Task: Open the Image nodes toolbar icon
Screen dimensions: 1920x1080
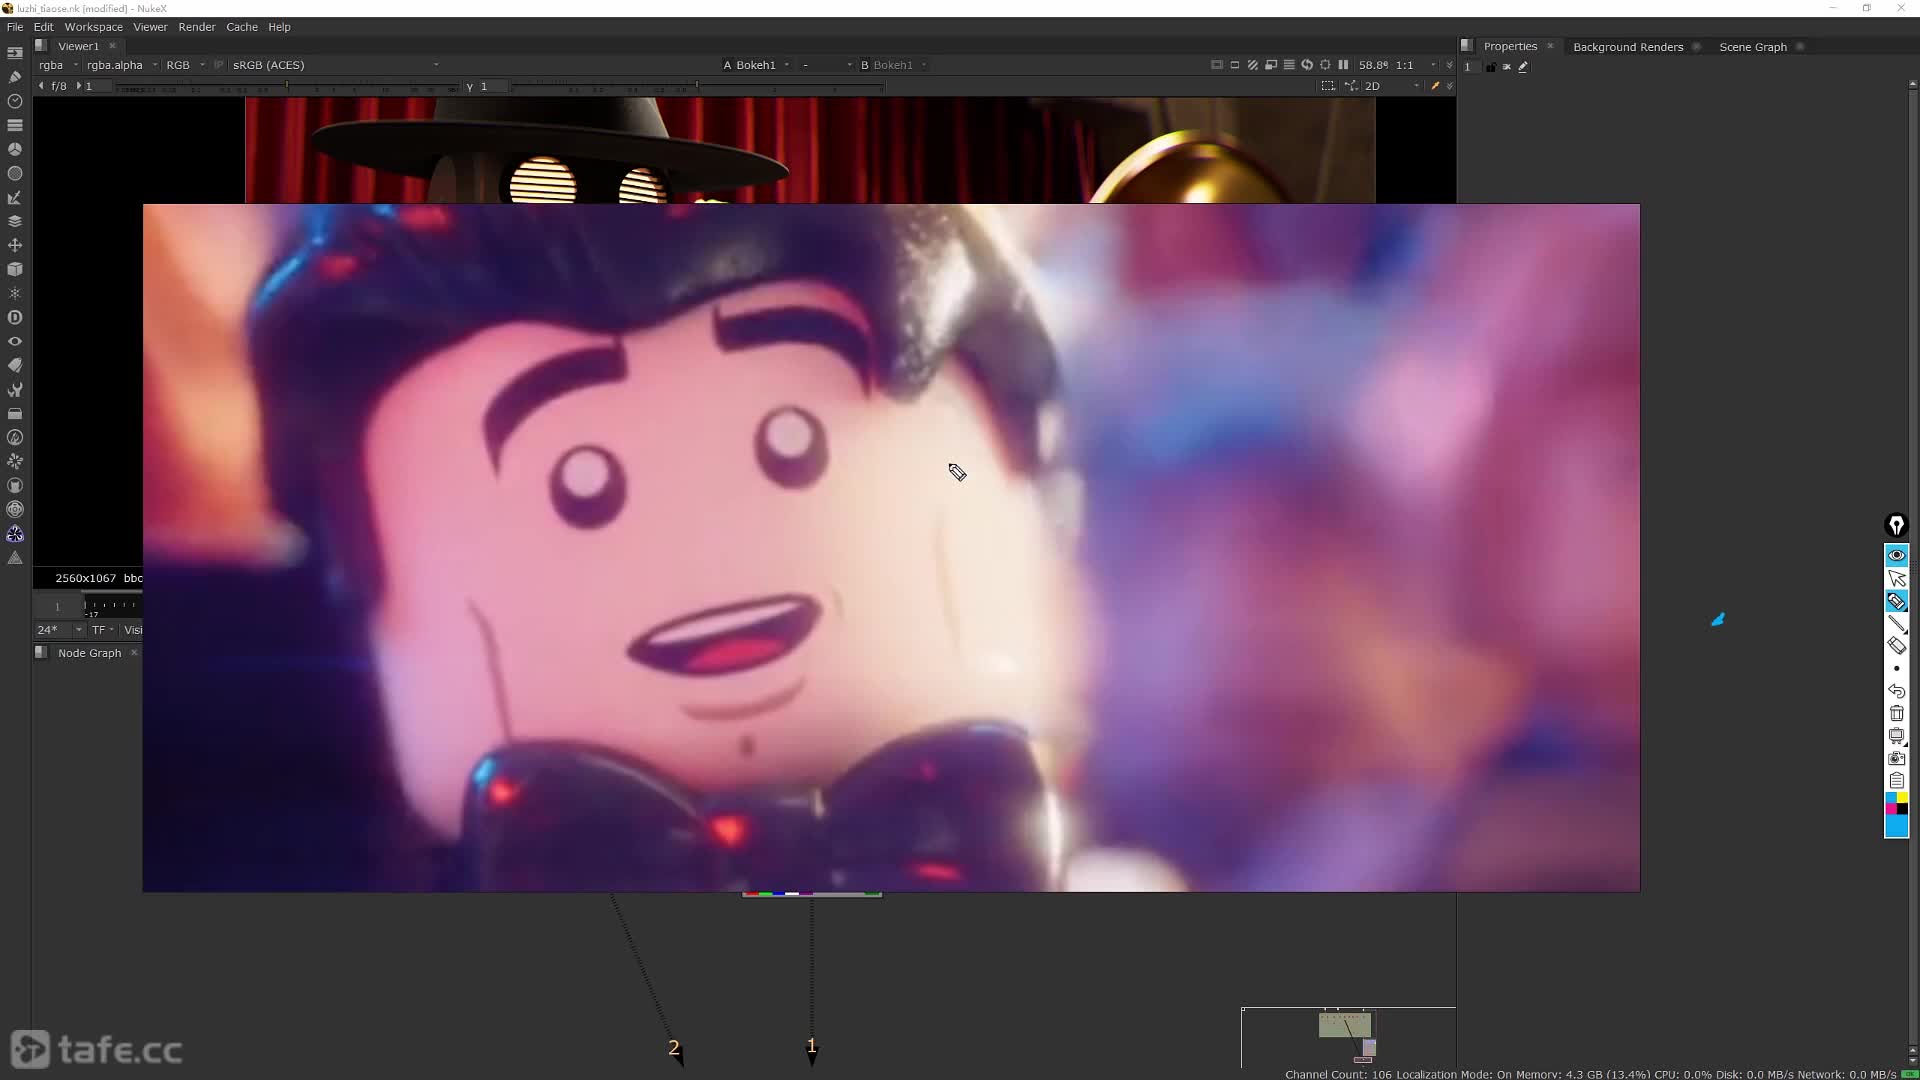Action: point(15,53)
